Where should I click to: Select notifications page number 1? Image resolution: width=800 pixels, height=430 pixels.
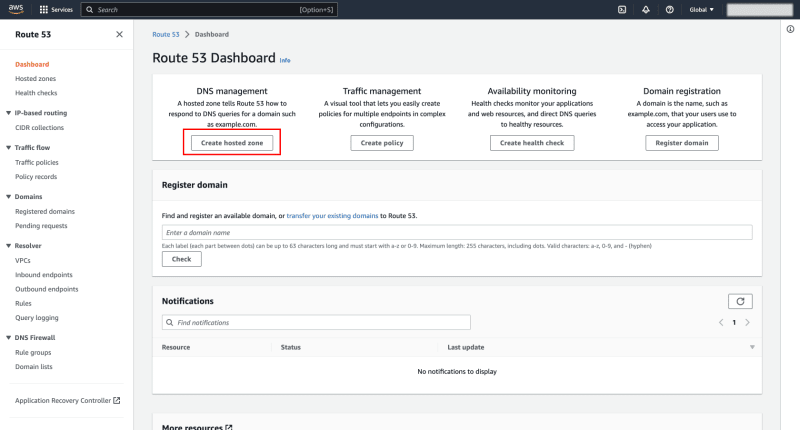point(734,322)
